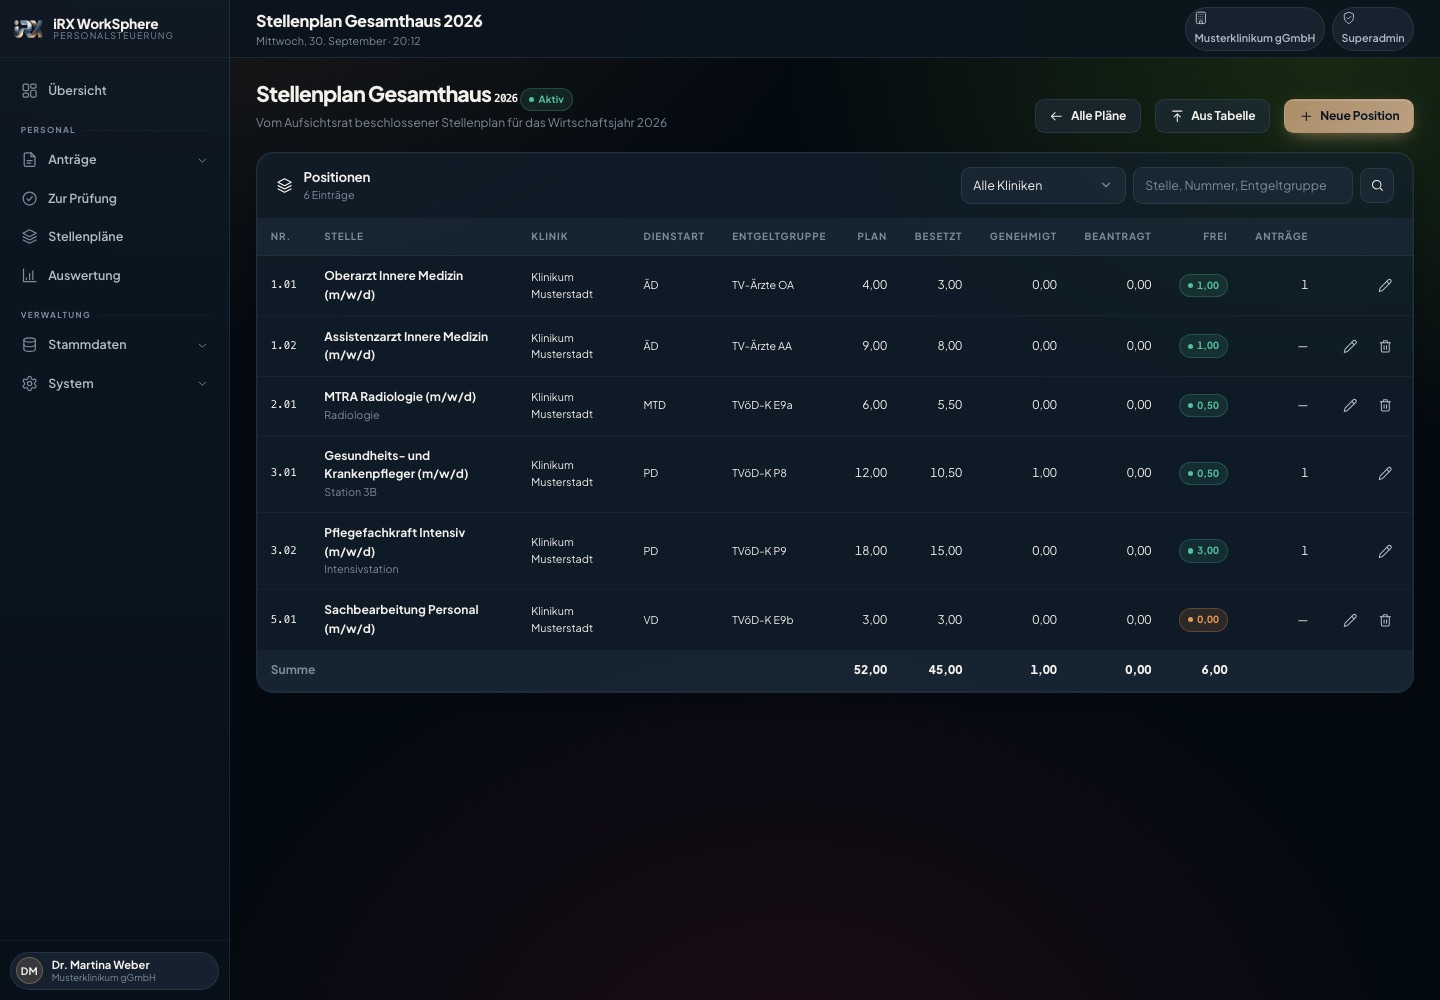Go back to Alle Pläne

point(1087,116)
